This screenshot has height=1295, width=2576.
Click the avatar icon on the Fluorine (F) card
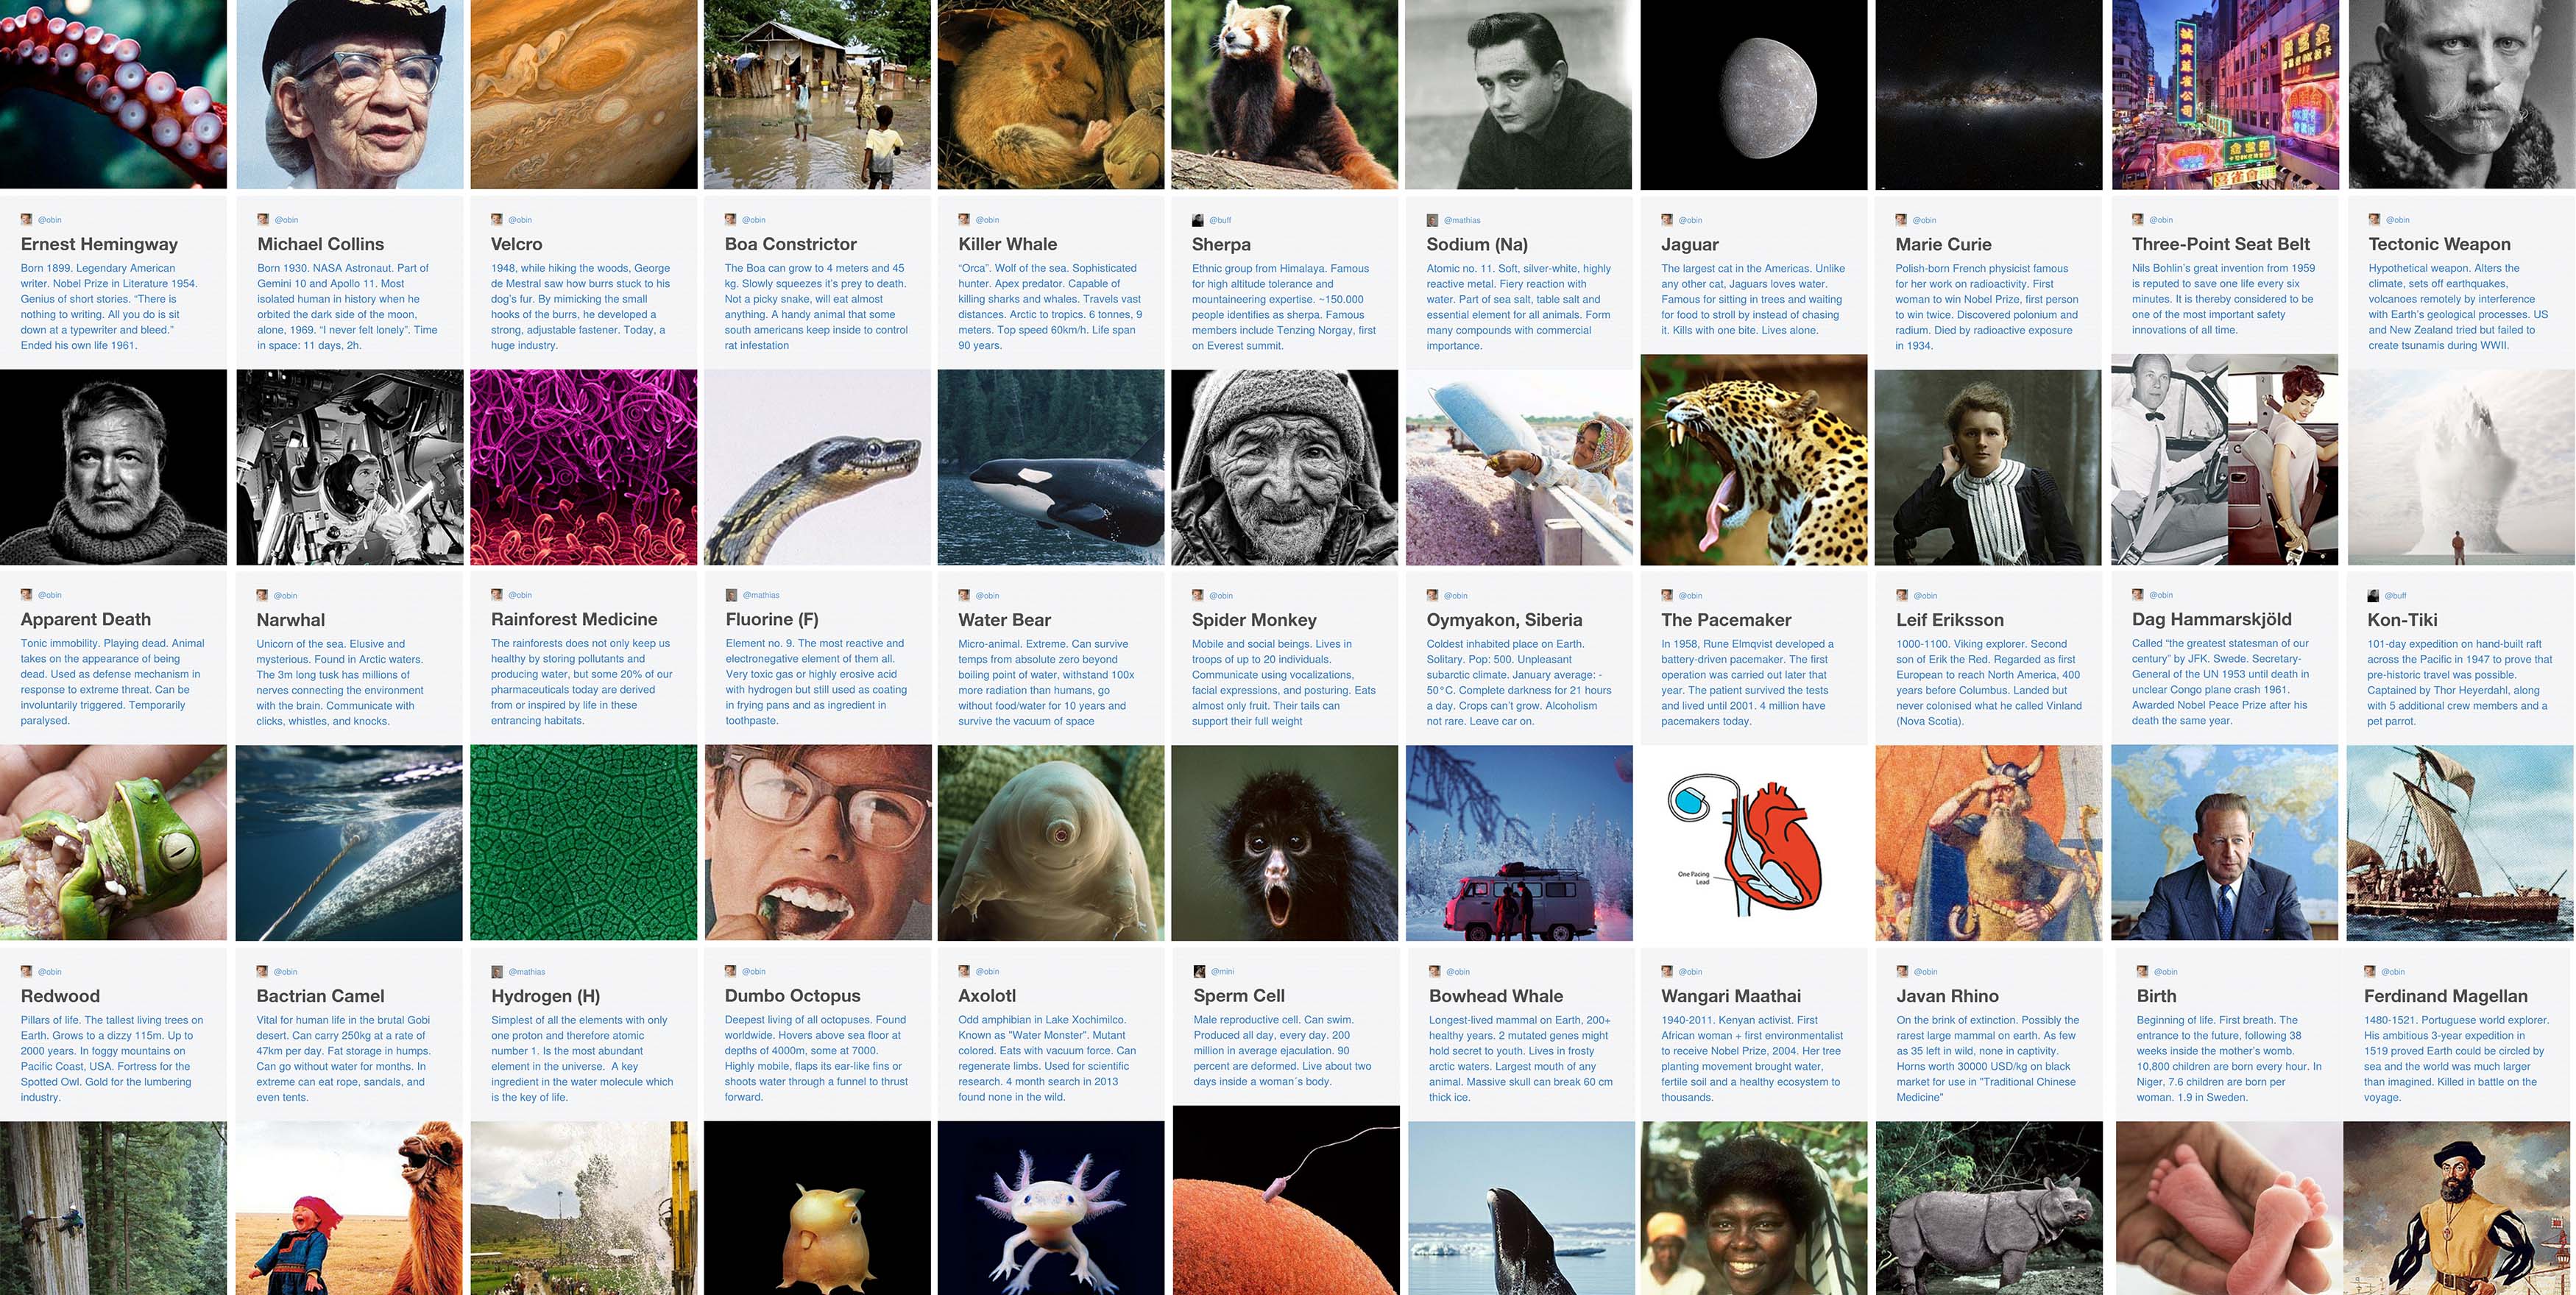pos(731,595)
